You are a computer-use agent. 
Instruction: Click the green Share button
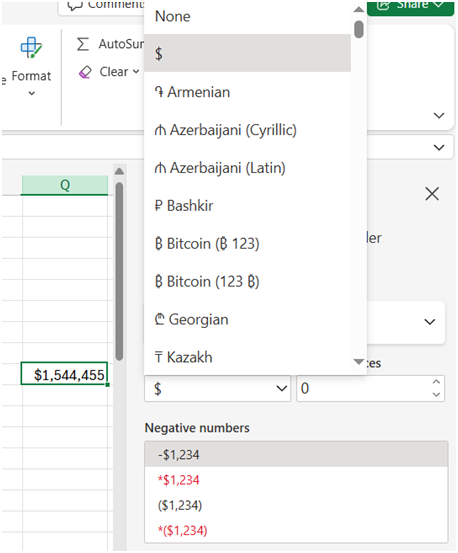(x=411, y=7)
